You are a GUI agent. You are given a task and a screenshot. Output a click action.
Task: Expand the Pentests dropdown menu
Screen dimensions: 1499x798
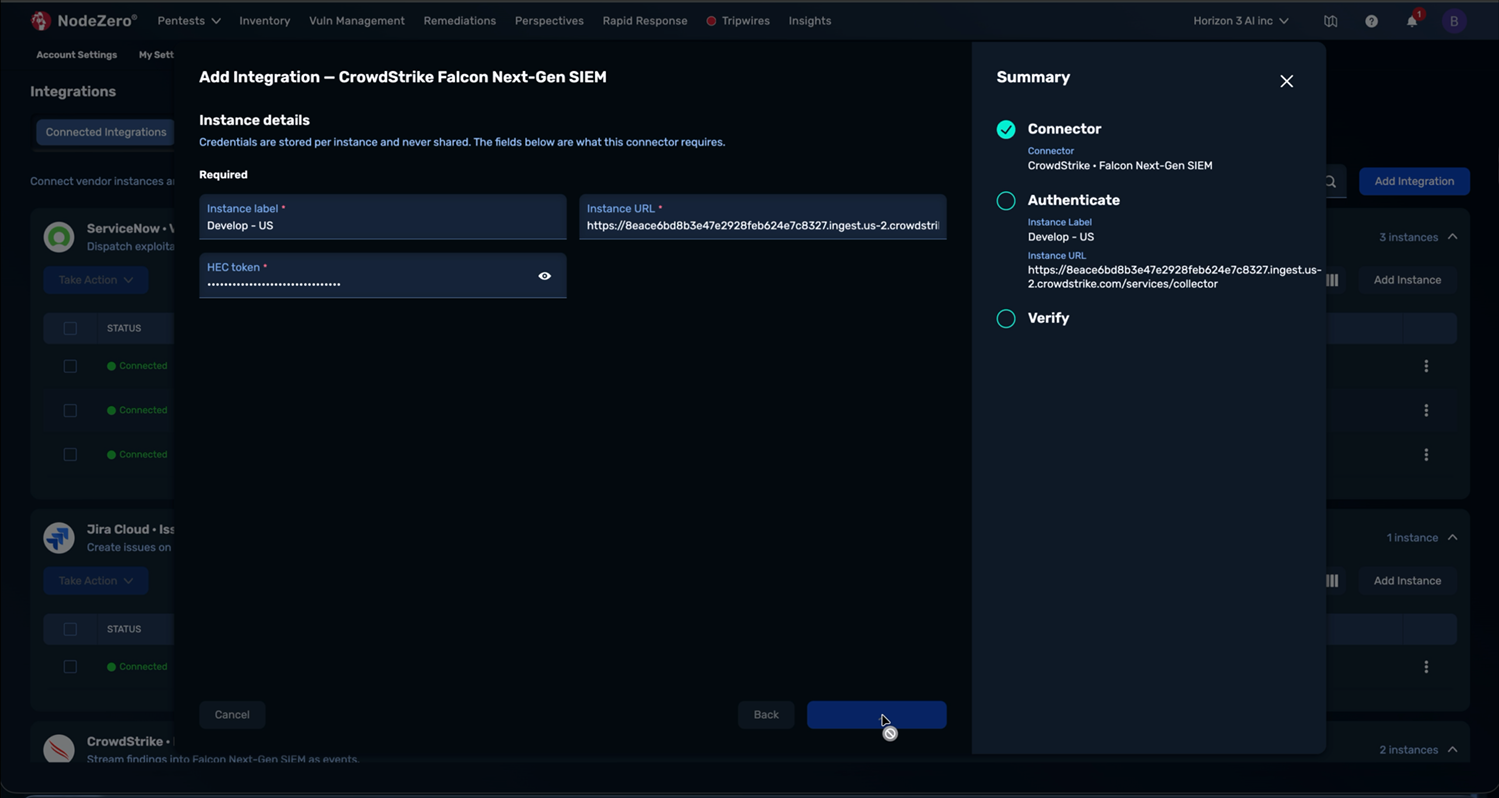[x=189, y=21]
